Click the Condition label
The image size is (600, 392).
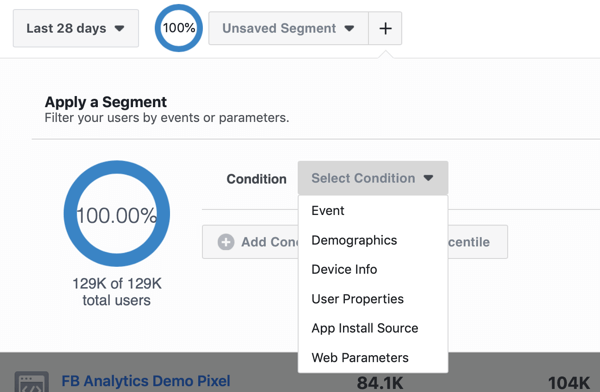click(256, 179)
